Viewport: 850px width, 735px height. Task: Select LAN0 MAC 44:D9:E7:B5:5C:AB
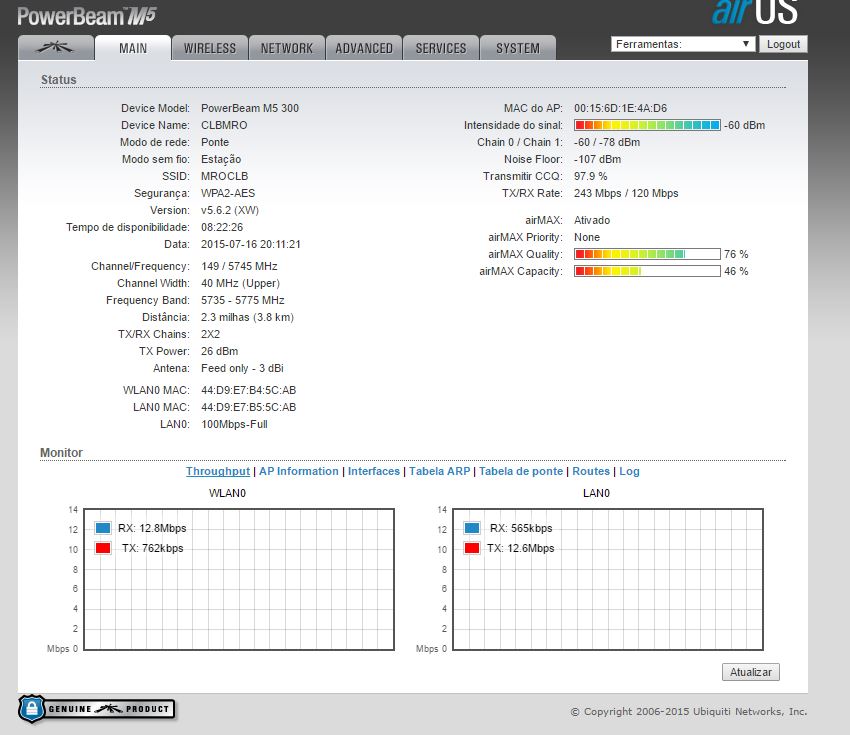(249, 407)
